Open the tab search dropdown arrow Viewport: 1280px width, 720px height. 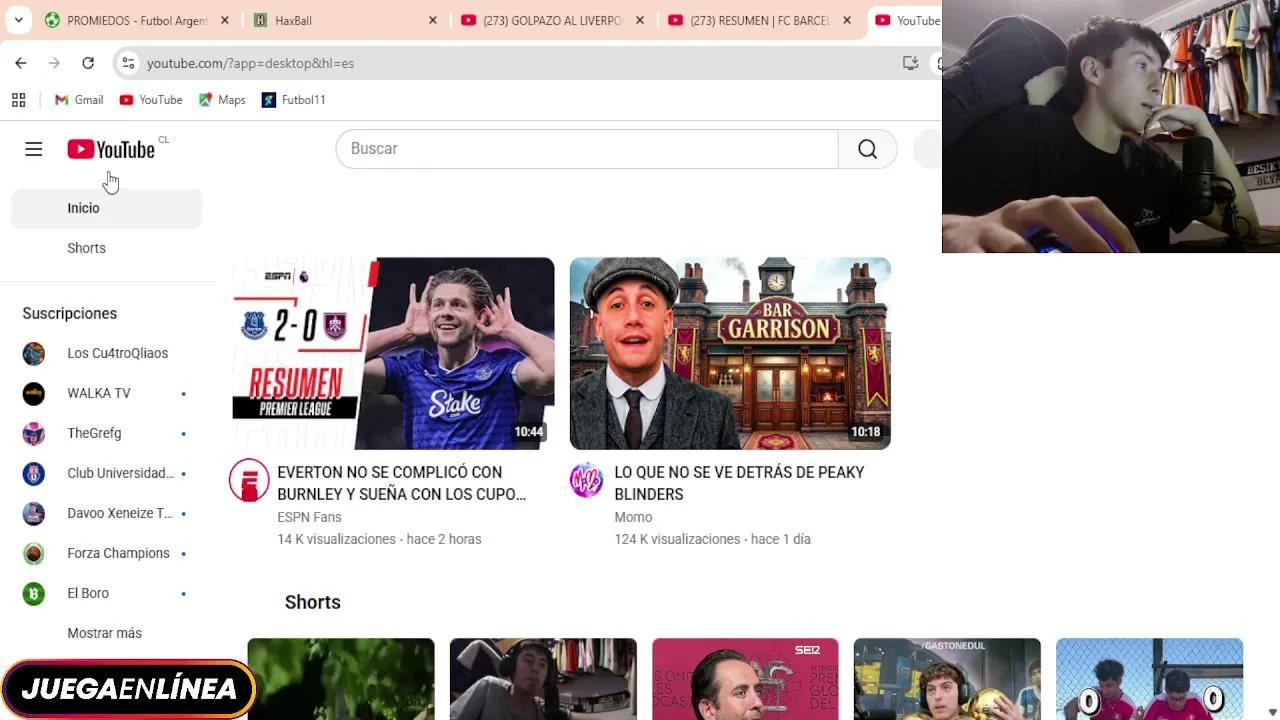[x=18, y=20]
